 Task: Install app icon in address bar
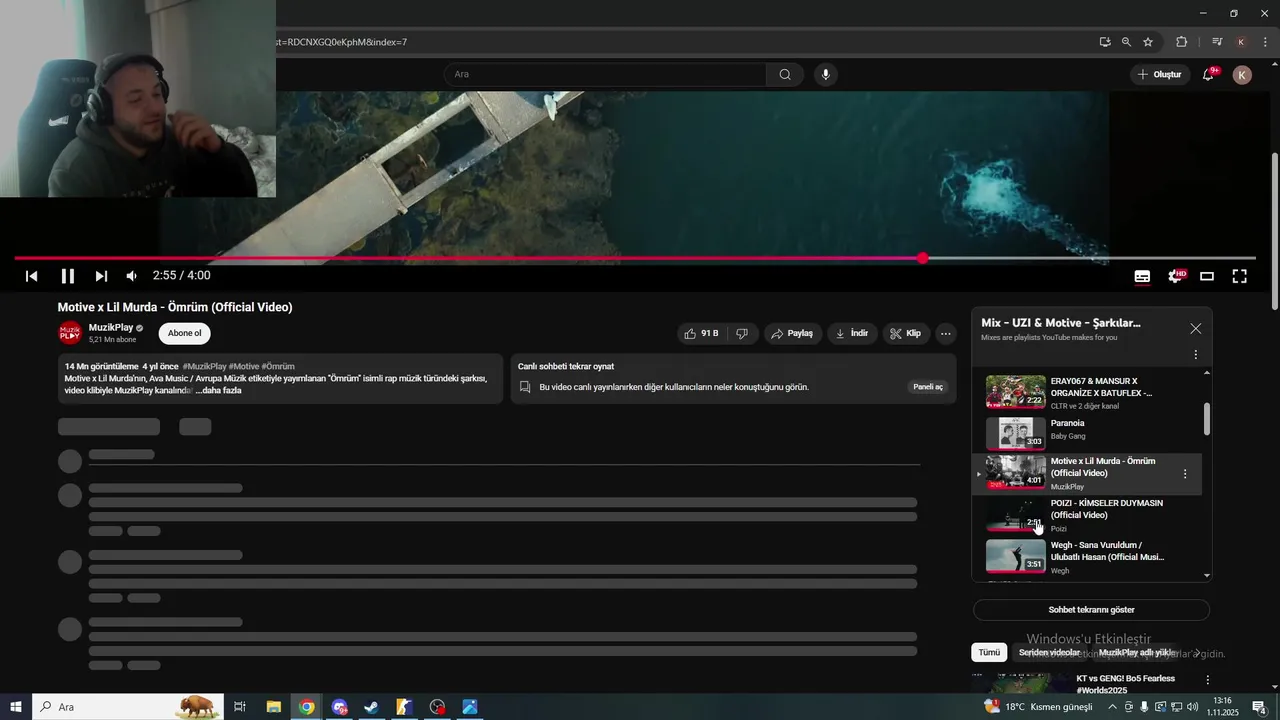1104,42
